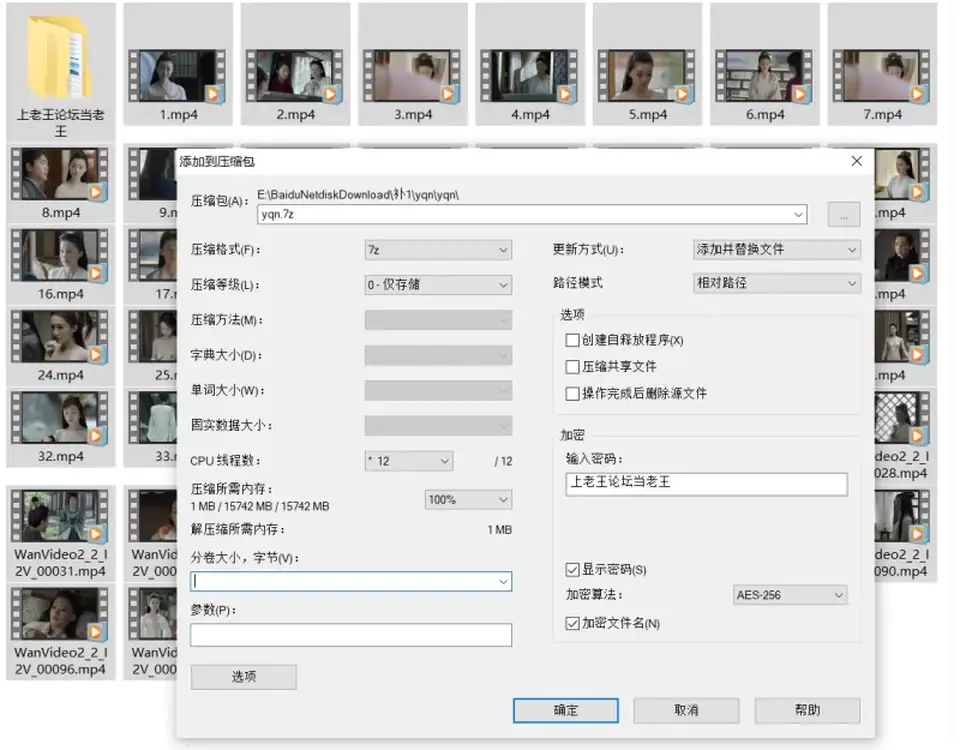
Task: Open the 压缩等级 dropdown showing 仅存储
Action: (x=438, y=285)
